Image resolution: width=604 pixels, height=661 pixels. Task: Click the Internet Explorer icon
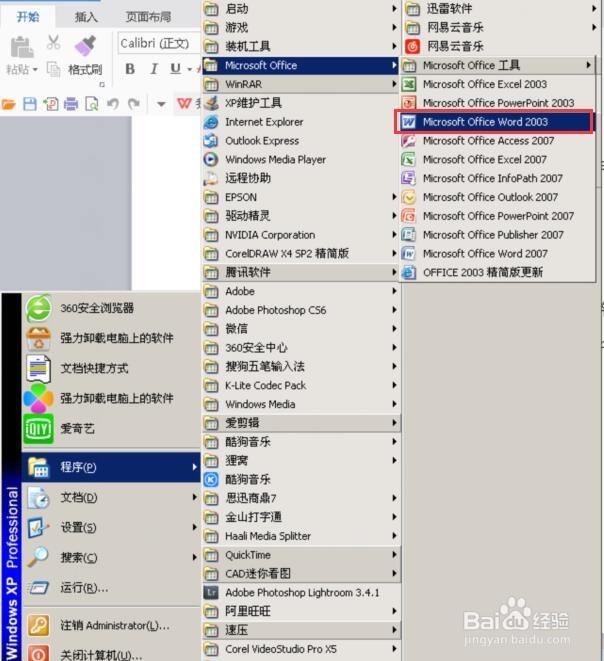click(211, 122)
